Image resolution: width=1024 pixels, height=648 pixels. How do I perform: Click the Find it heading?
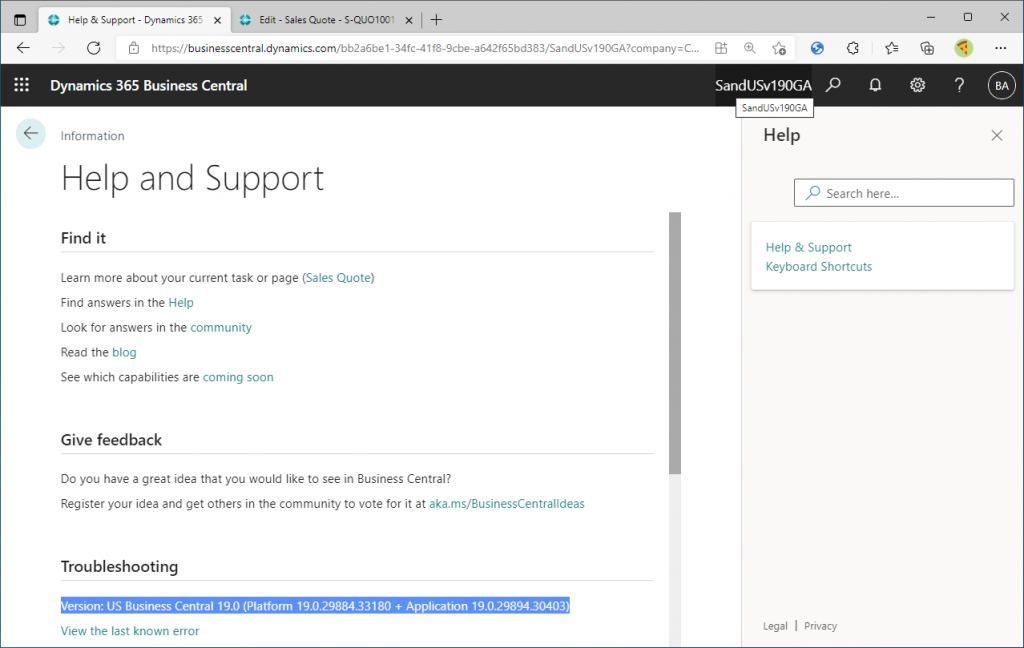[83, 238]
